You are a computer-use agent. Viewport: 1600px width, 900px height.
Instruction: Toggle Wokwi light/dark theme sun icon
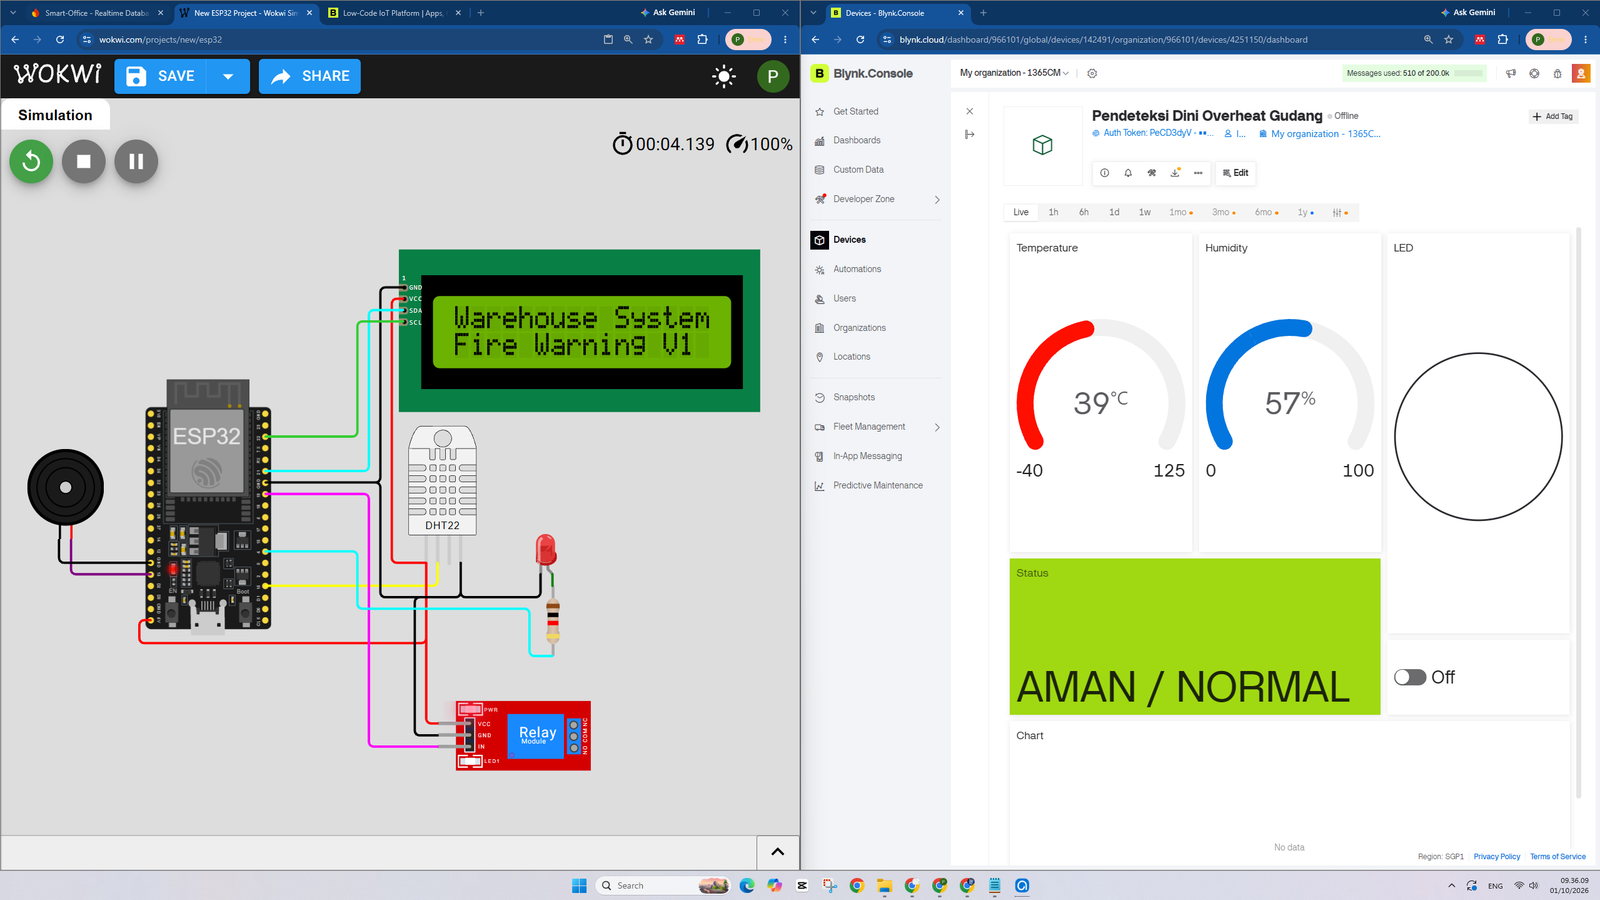[x=724, y=76]
